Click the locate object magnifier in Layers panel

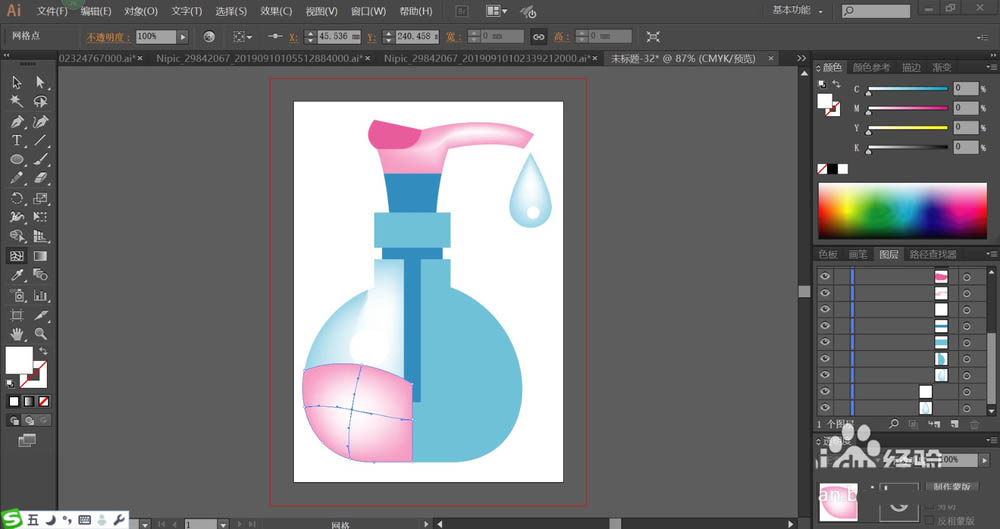[x=894, y=424]
